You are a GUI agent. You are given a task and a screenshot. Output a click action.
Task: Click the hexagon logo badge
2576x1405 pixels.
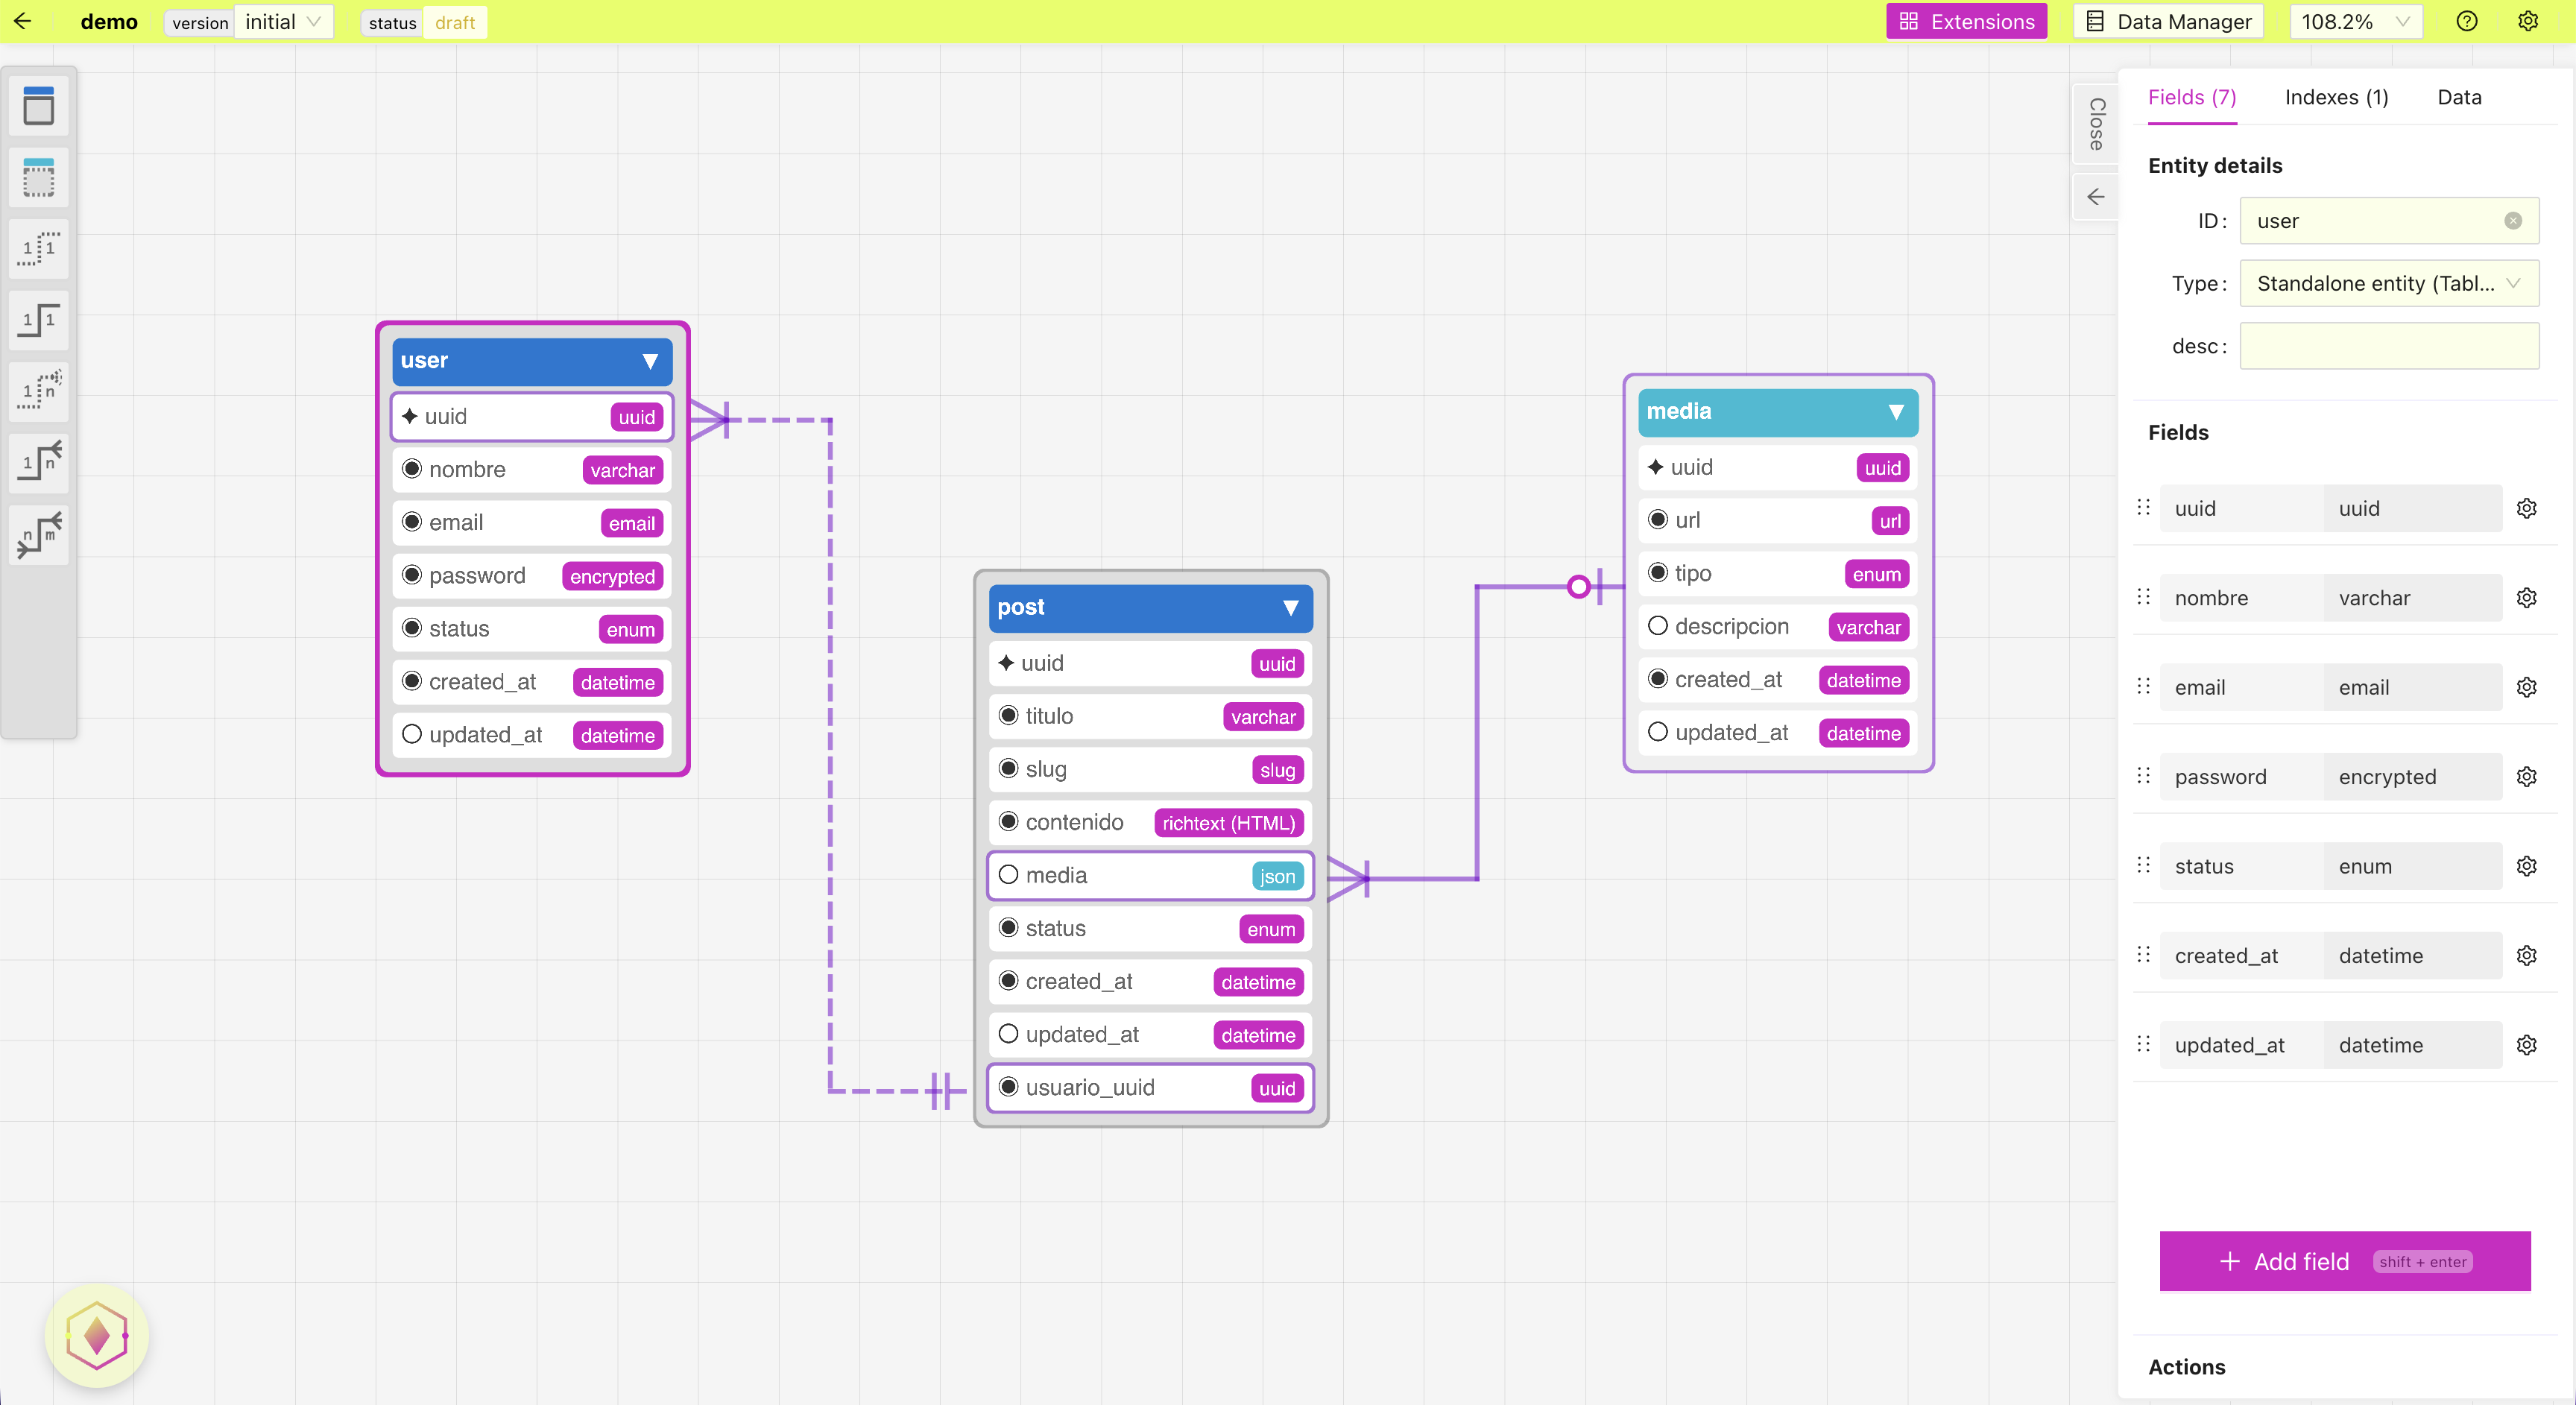tap(97, 1336)
